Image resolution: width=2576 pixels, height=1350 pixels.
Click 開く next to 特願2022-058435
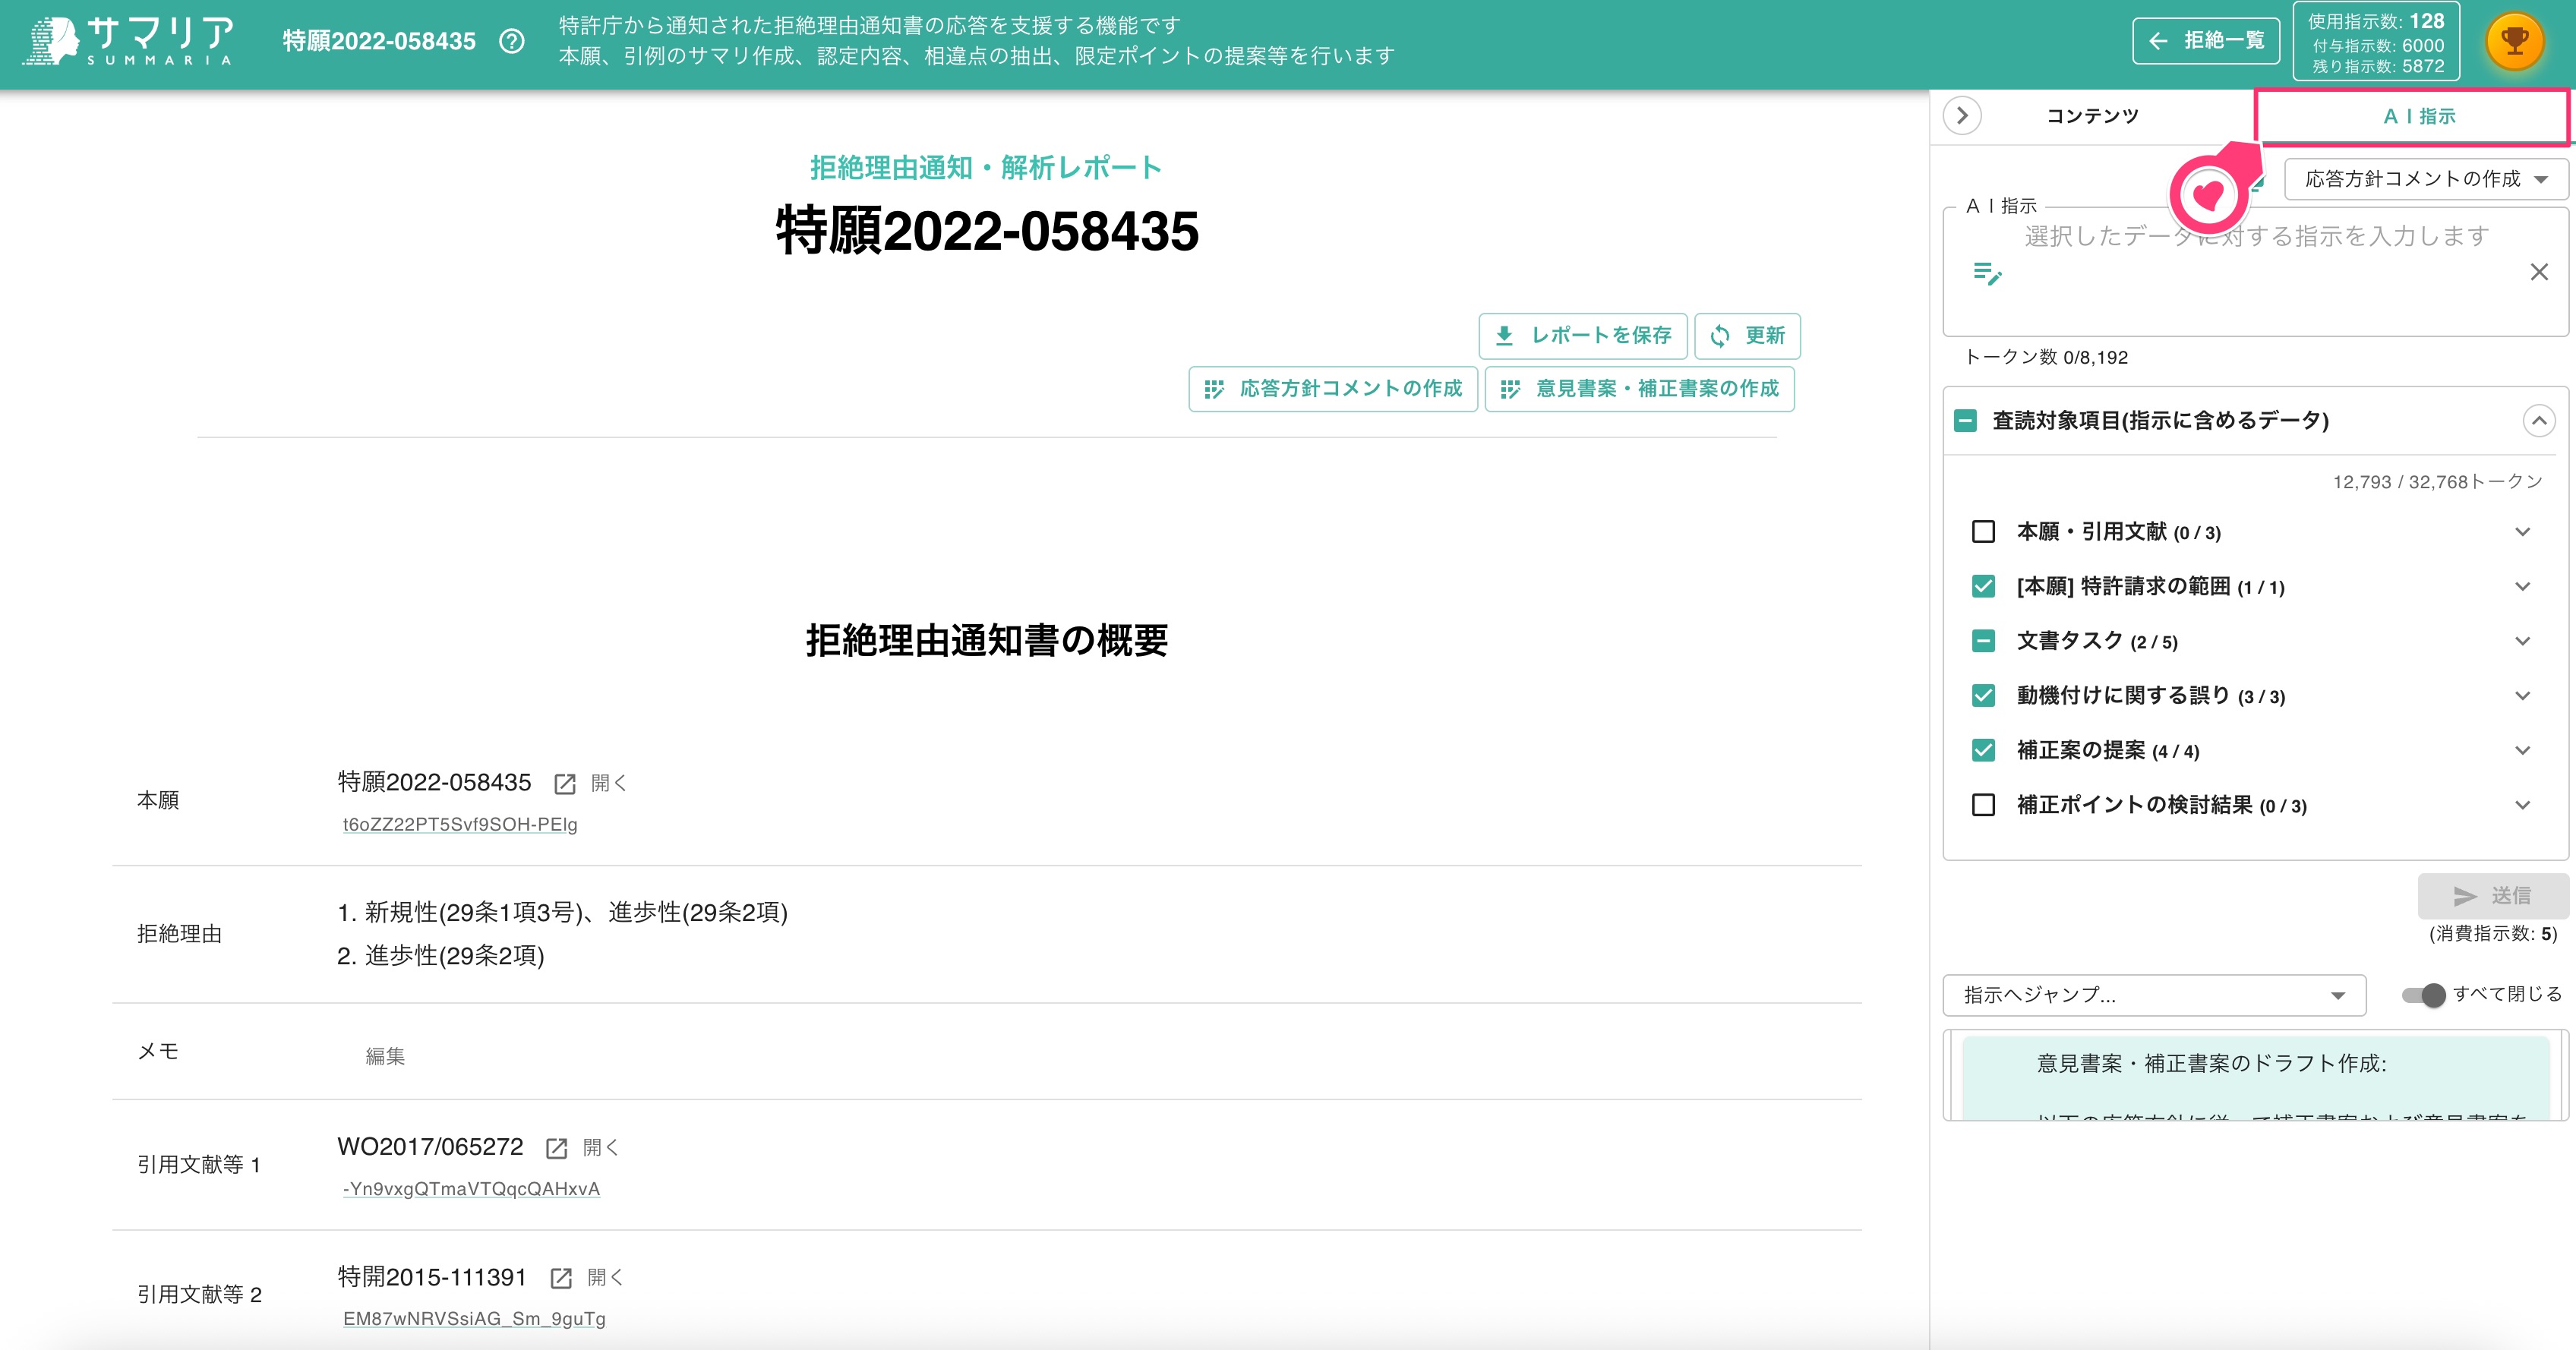tap(608, 784)
